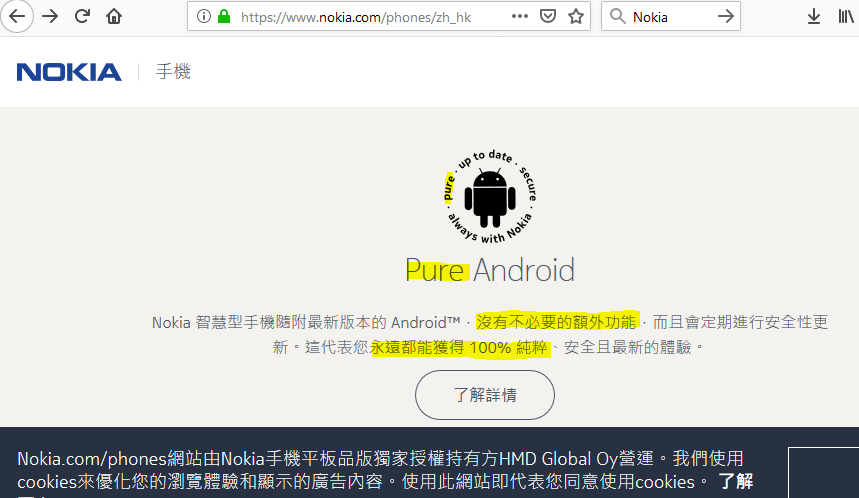Open the page actions ellipsis menu
Viewport: 859px width, 498px height.
520,16
